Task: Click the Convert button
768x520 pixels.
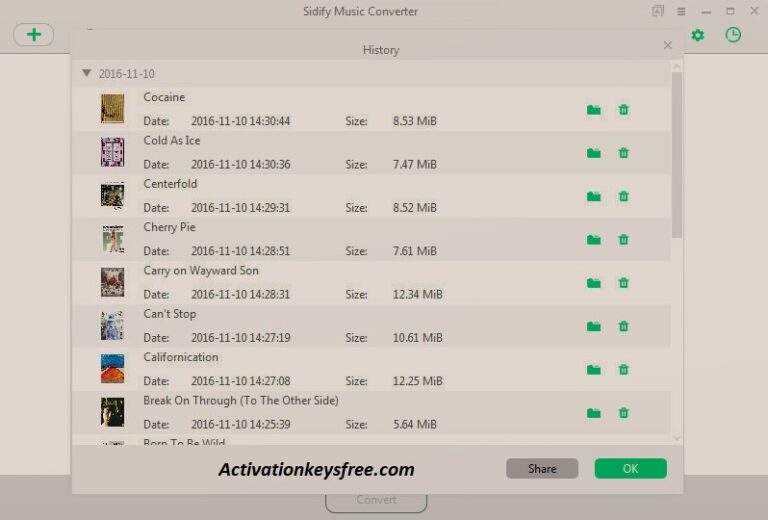Action: [376, 500]
